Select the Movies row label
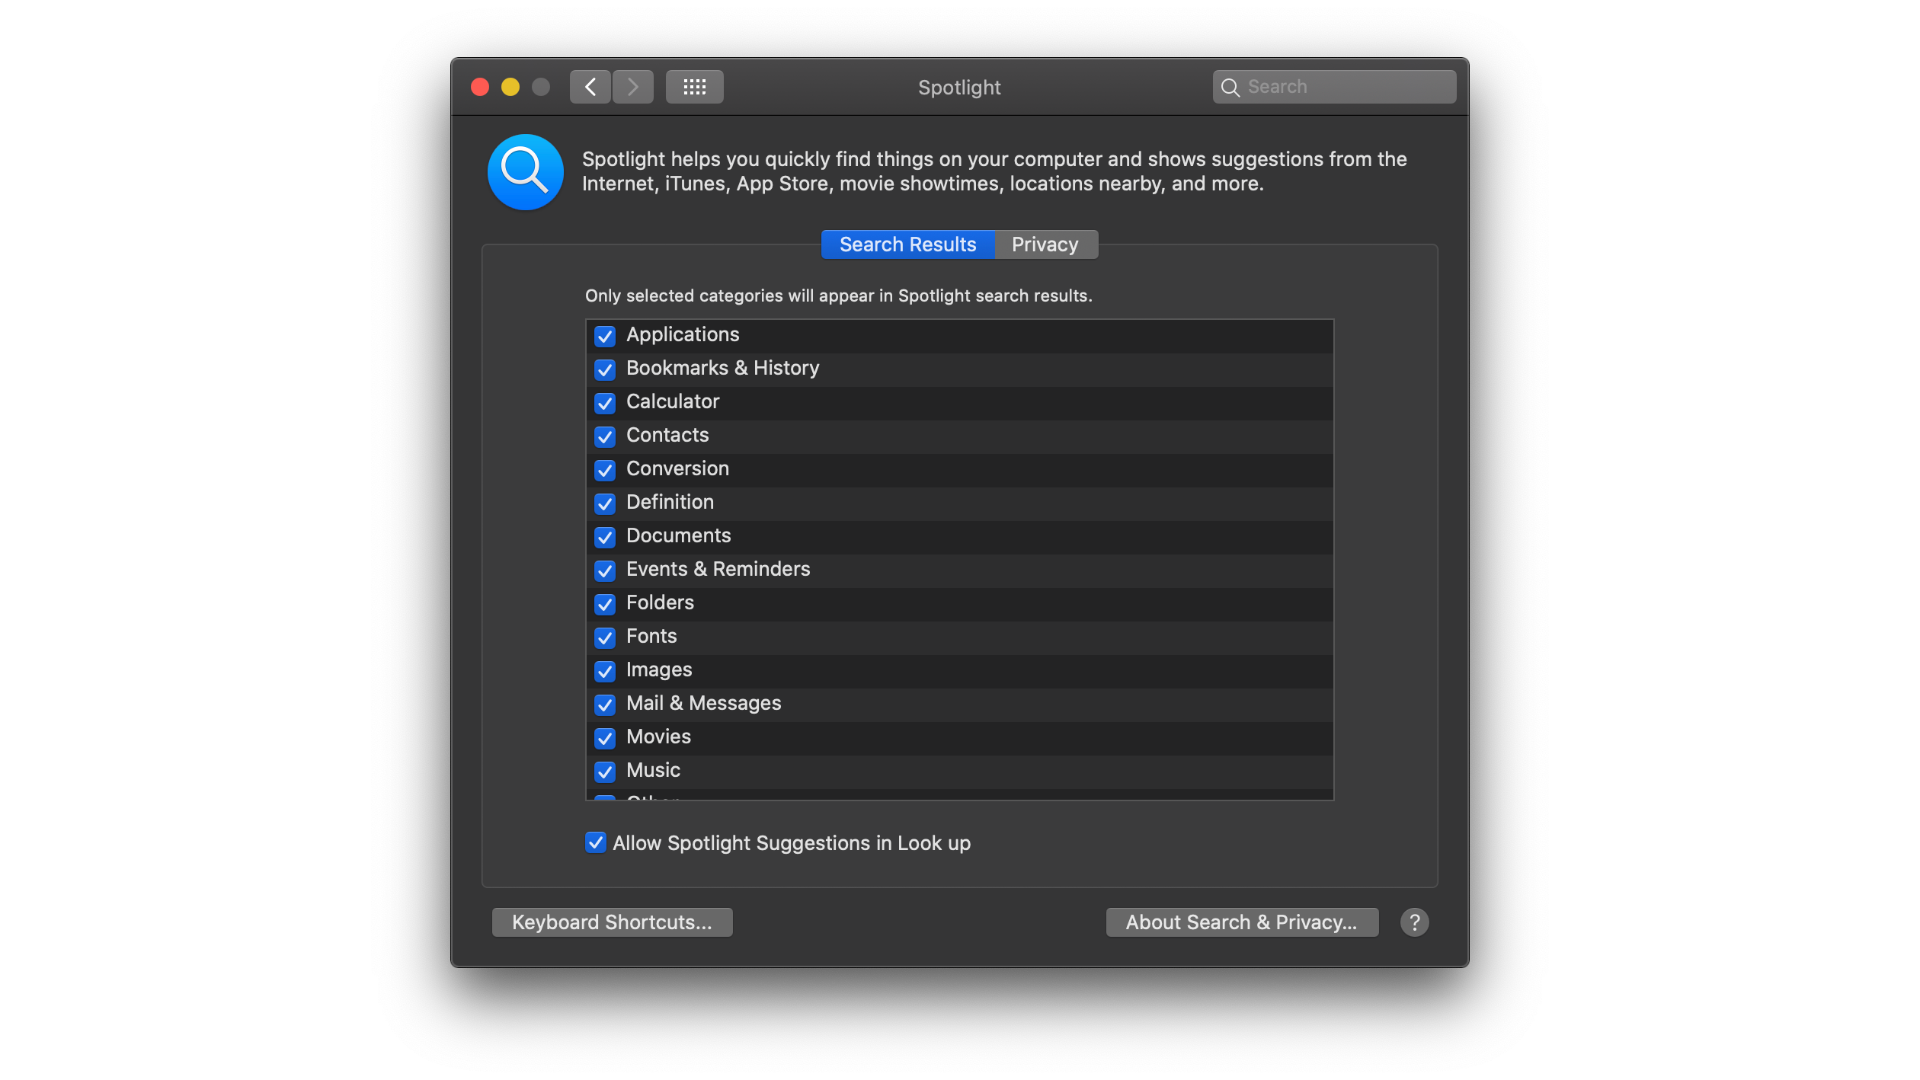1920x1080 pixels. click(x=659, y=737)
